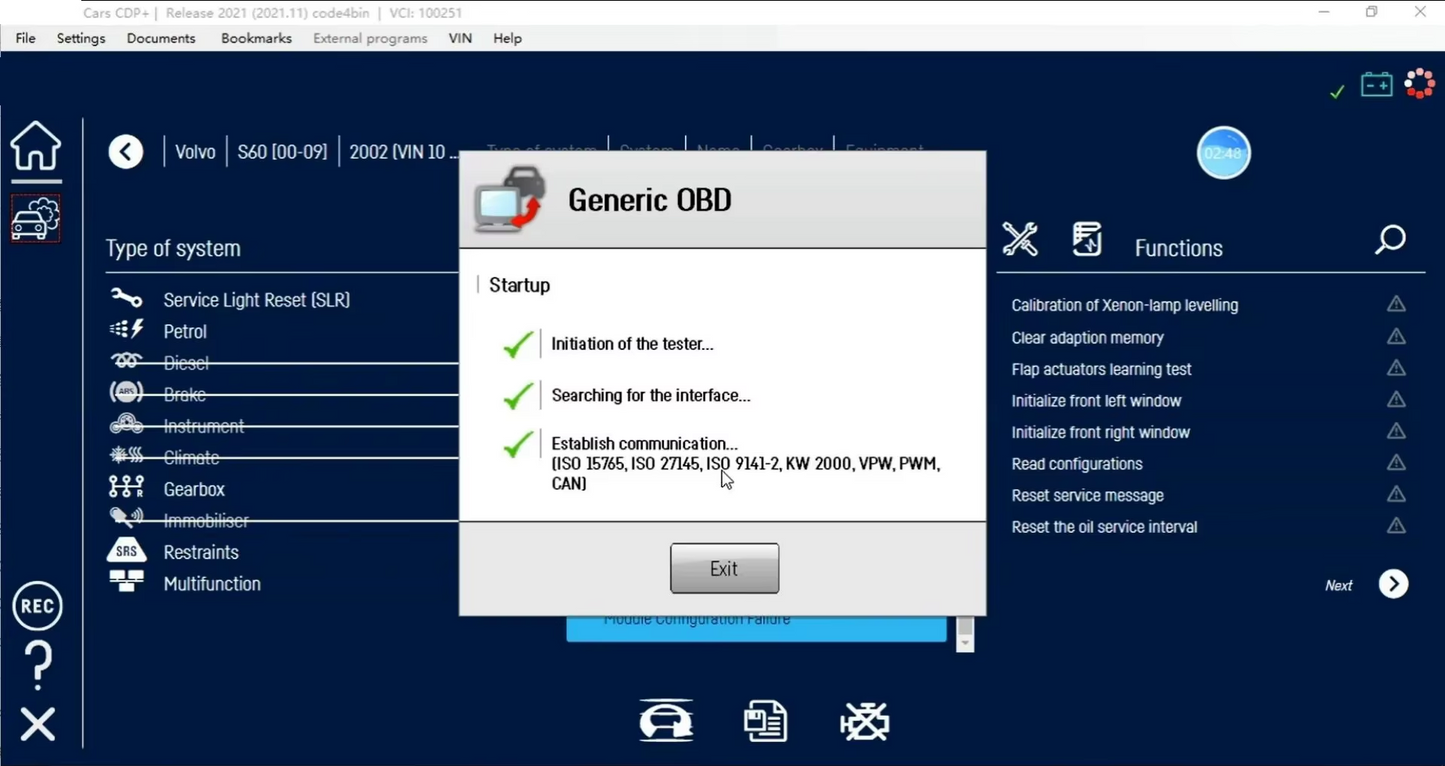This screenshot has height=766, width=1445.
Task: Click the S60 [00-09] breadcrumb
Action: pyautogui.click(x=282, y=152)
